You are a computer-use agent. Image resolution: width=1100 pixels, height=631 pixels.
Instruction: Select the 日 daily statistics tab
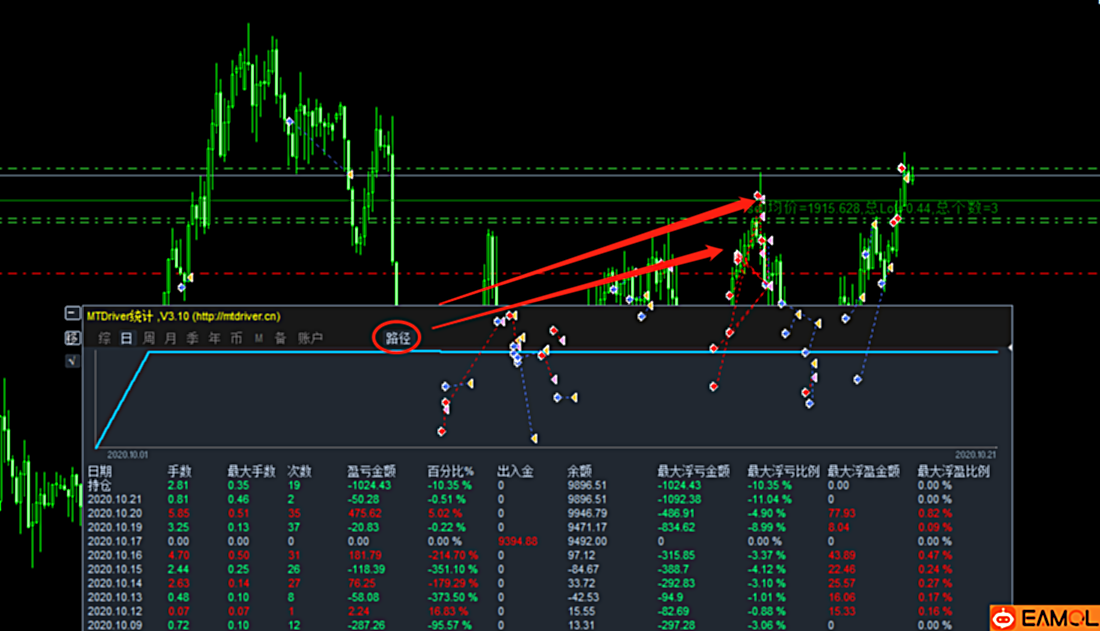click(x=126, y=338)
